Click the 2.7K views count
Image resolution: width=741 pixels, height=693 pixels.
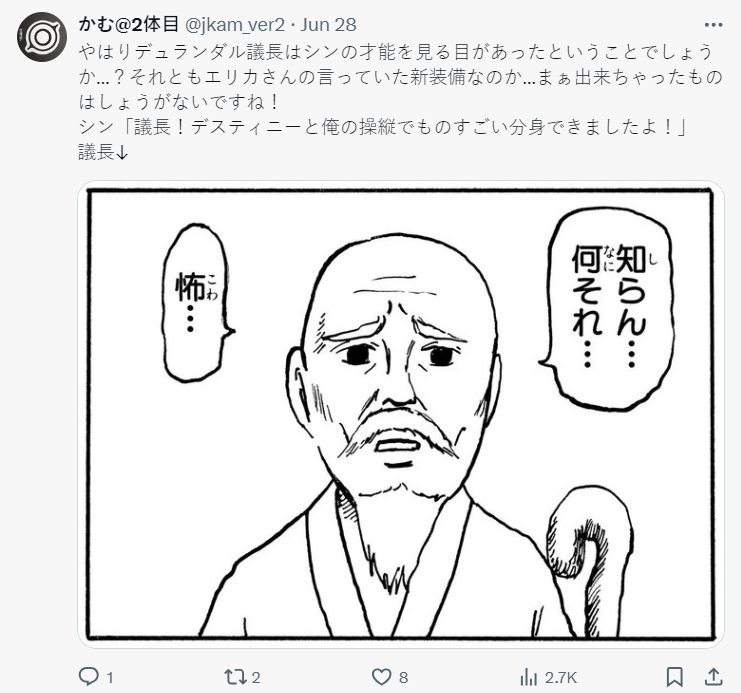(x=560, y=678)
